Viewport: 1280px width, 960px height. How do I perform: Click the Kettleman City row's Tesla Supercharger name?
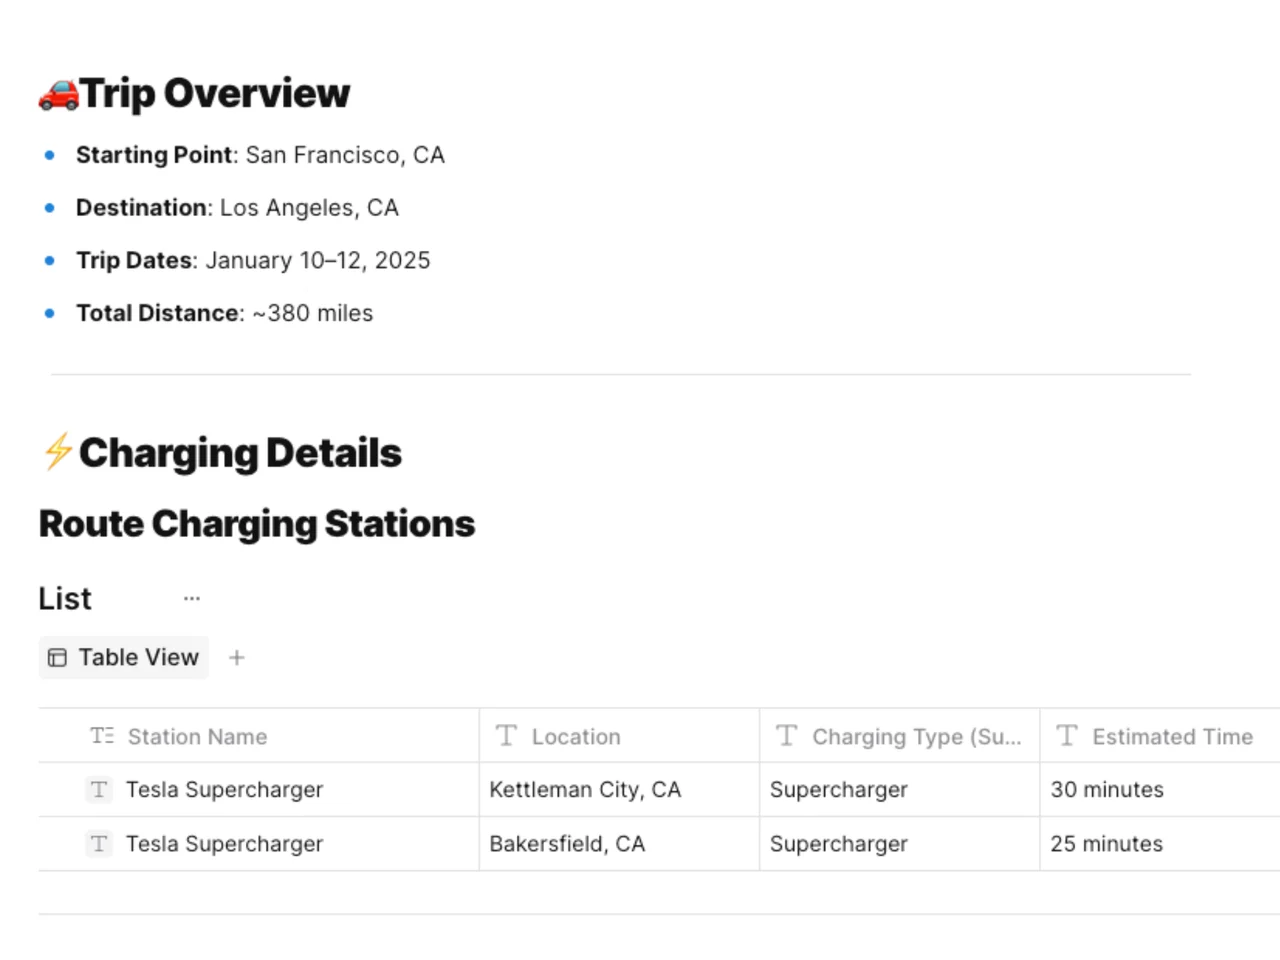tap(225, 790)
